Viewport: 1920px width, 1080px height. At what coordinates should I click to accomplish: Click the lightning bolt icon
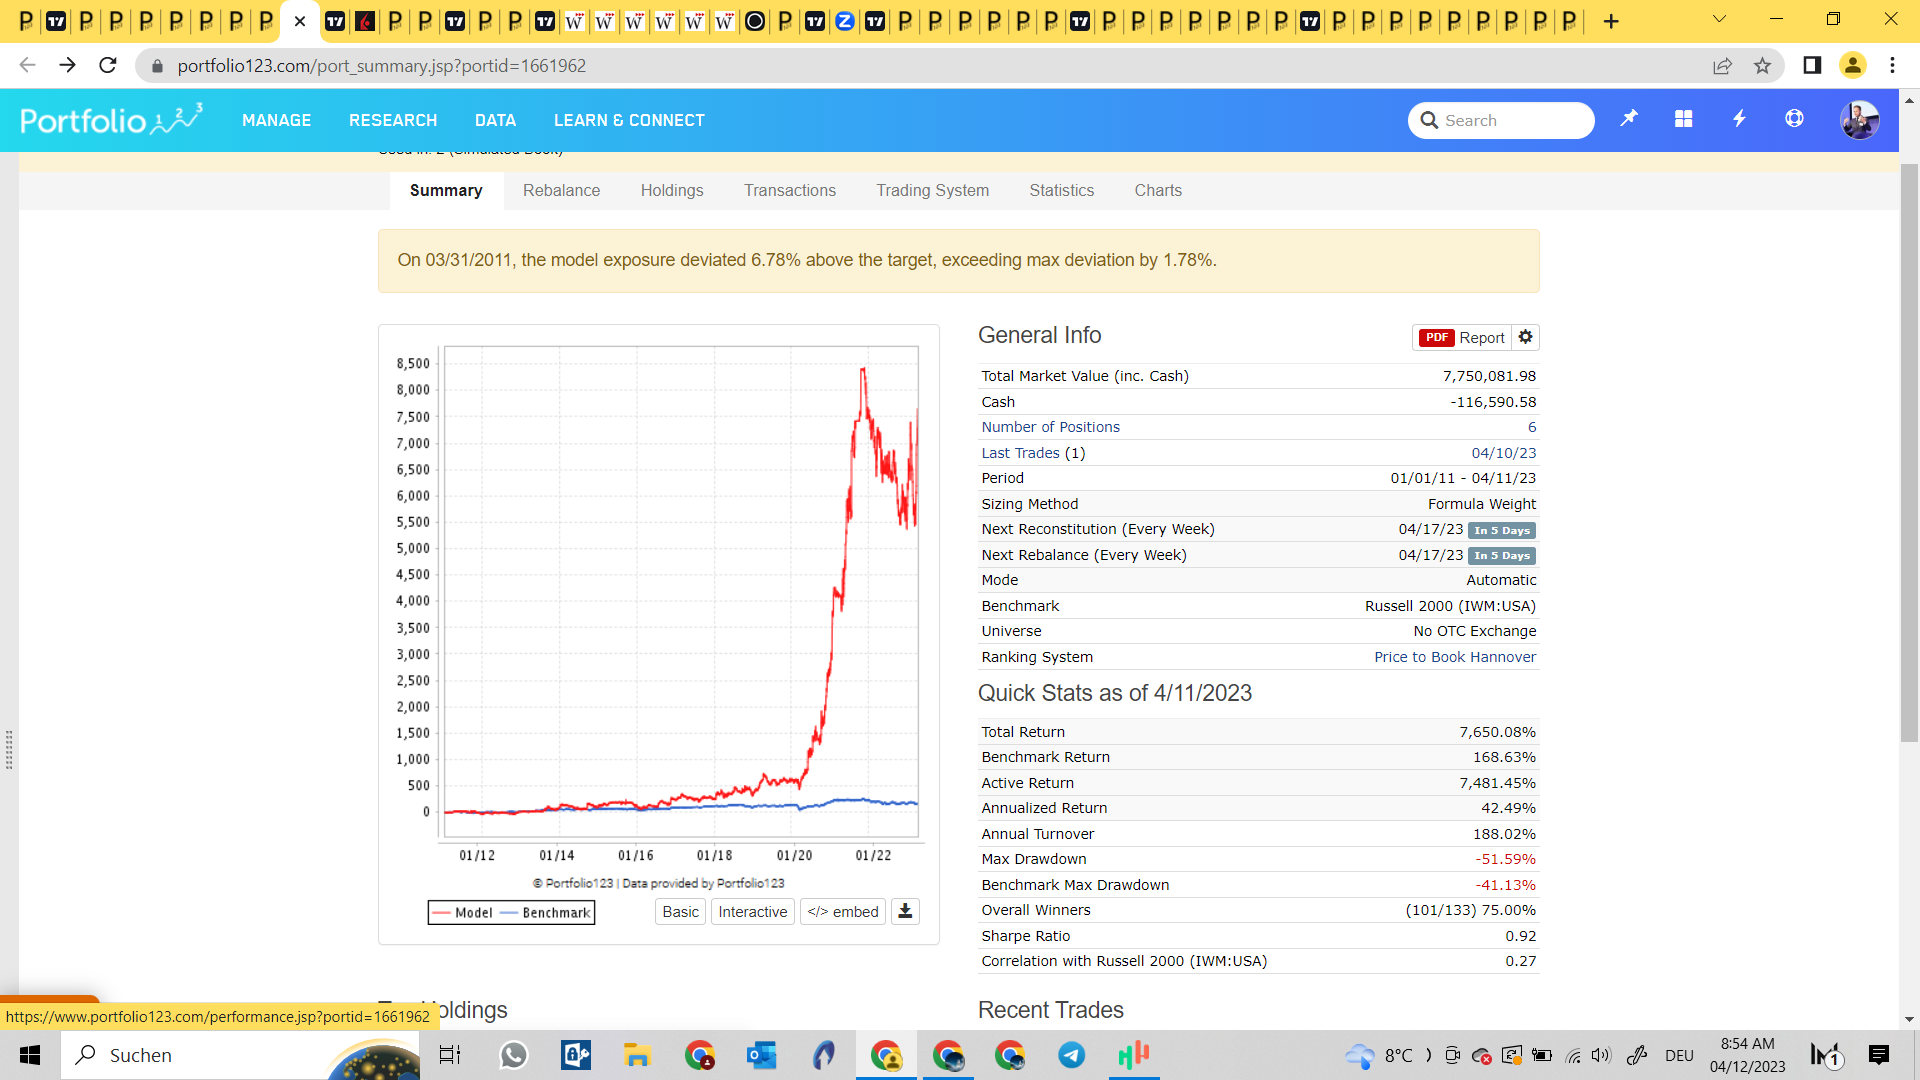(1739, 119)
